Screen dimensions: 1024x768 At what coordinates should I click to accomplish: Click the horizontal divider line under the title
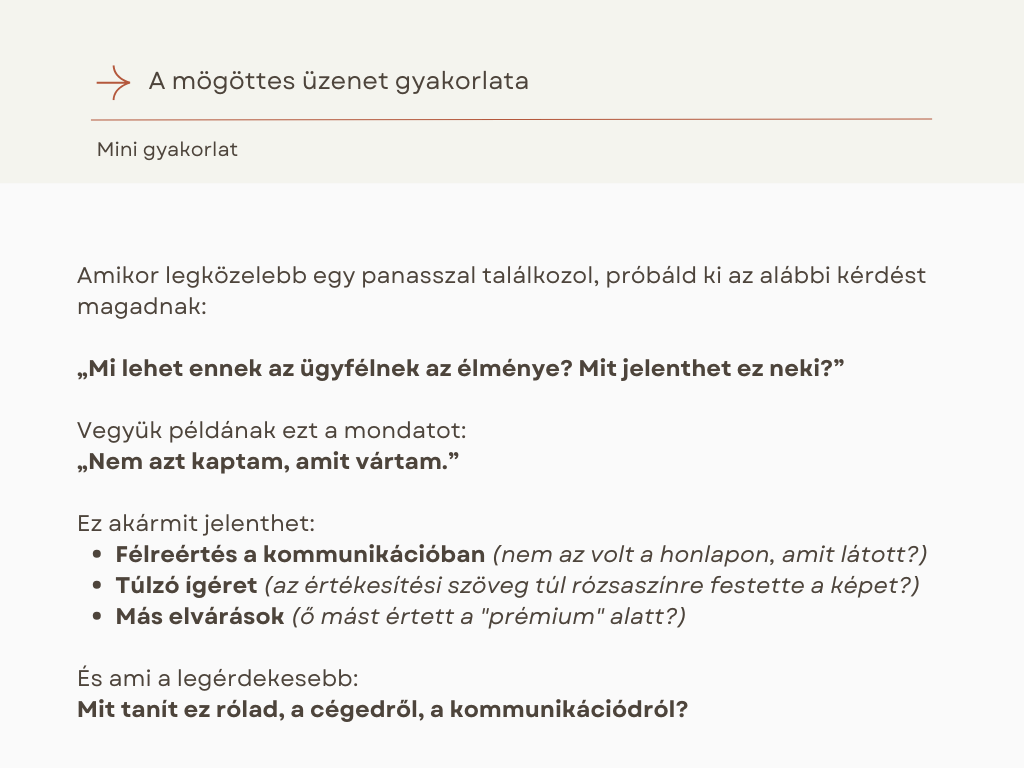point(511,119)
